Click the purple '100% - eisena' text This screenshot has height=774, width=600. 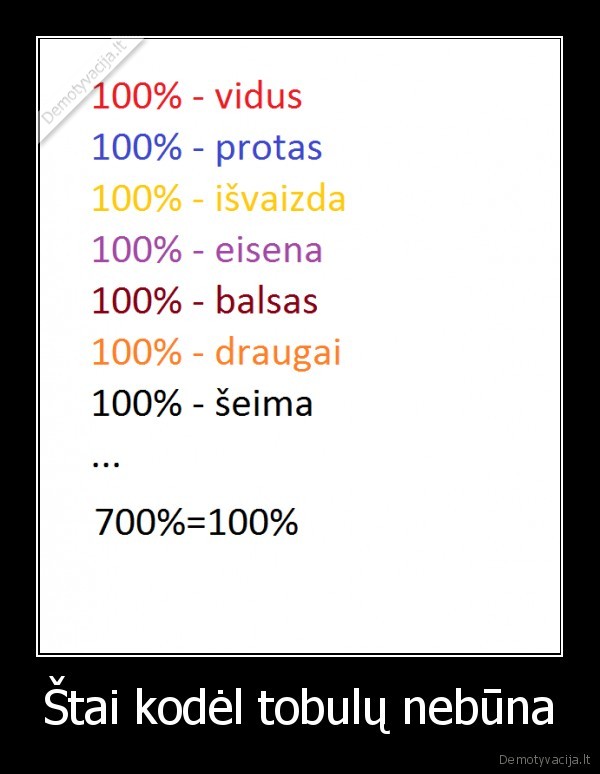tap(207, 249)
